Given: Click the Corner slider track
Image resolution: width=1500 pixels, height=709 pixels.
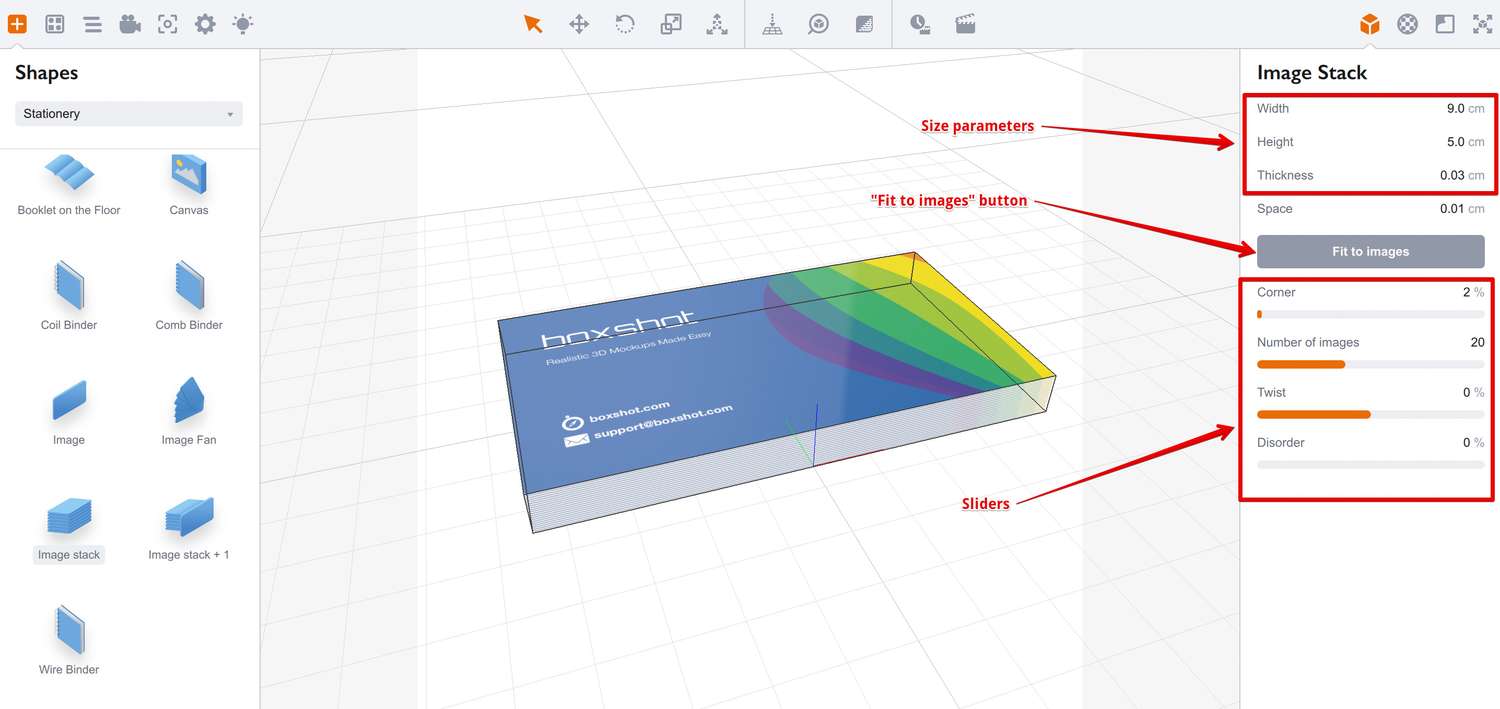Looking at the screenshot, I should pos(1370,314).
